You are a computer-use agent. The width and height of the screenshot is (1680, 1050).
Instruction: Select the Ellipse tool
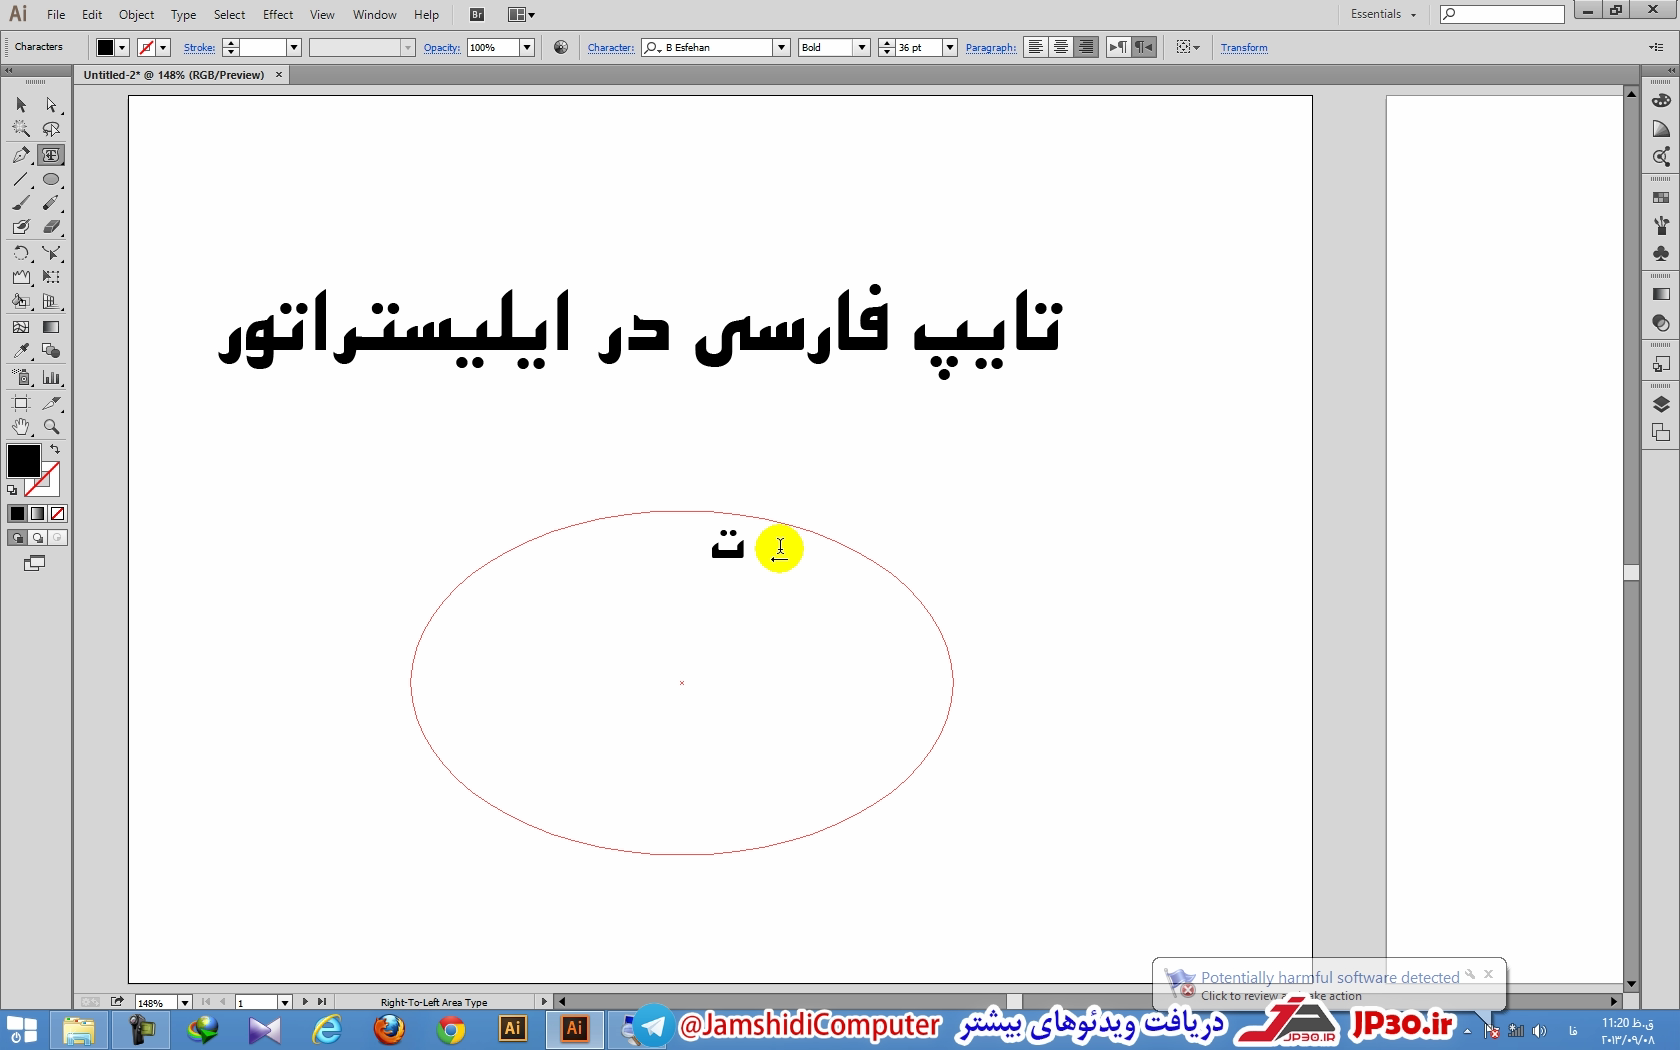tap(51, 180)
